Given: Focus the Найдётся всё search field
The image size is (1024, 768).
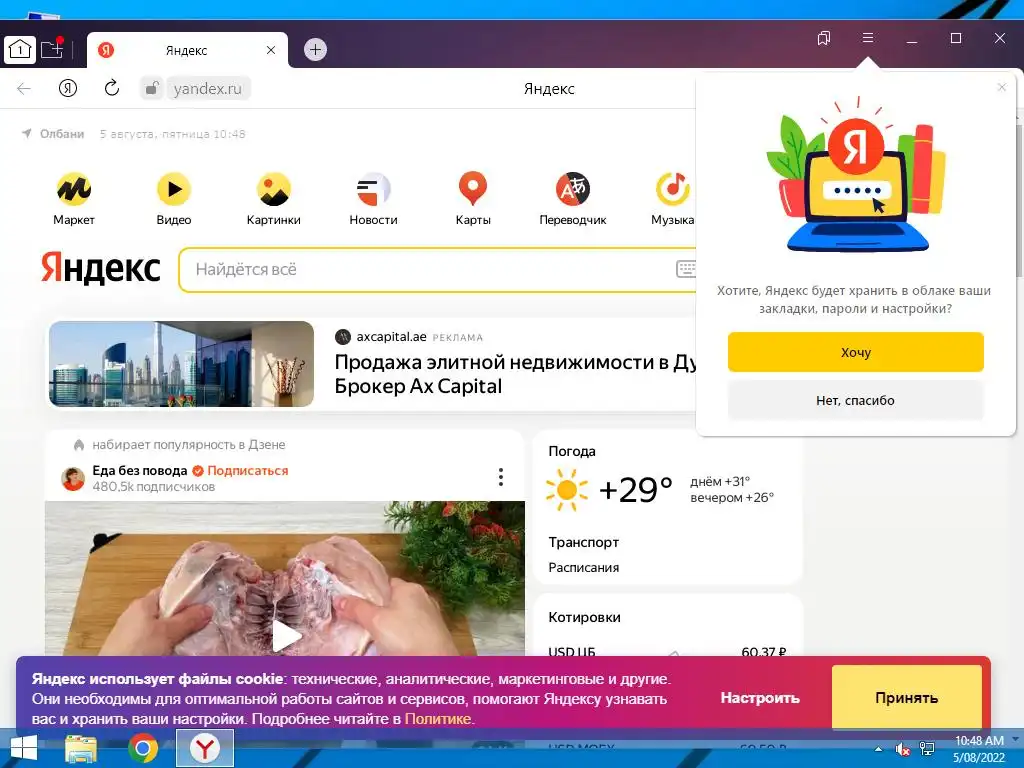Looking at the screenshot, I should pyautogui.click(x=438, y=269).
